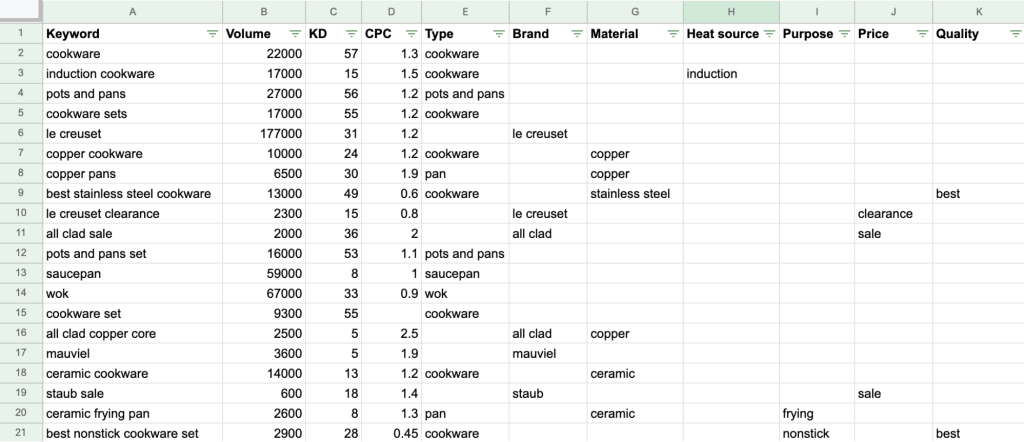This screenshot has width=1024, height=442.
Task: Expand the Quality filter dropdown
Action: pyautogui.click(x=1014, y=34)
